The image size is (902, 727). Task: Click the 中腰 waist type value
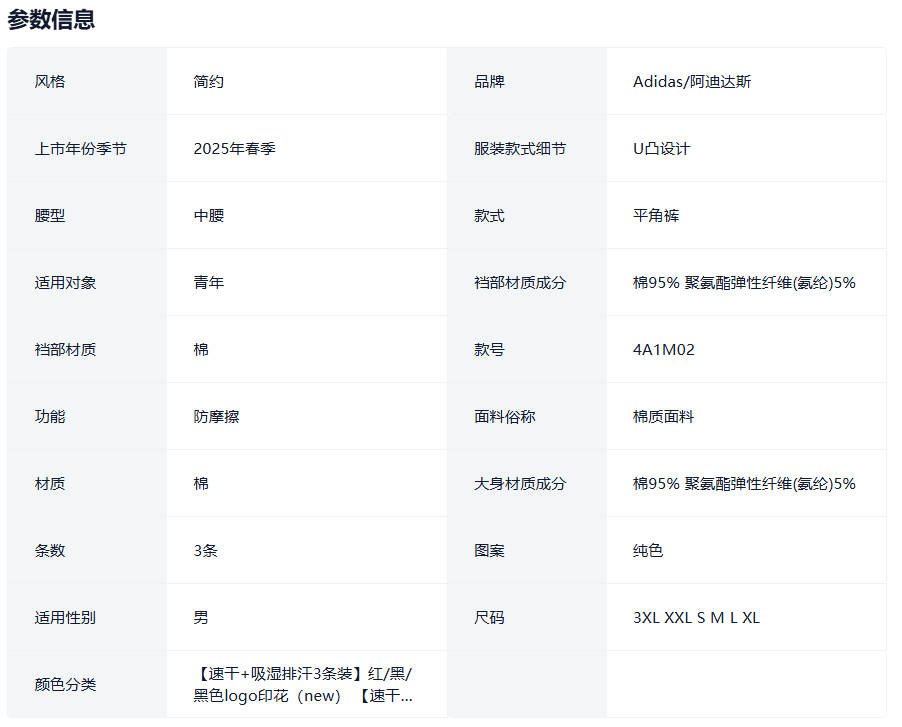pyautogui.click(x=209, y=216)
